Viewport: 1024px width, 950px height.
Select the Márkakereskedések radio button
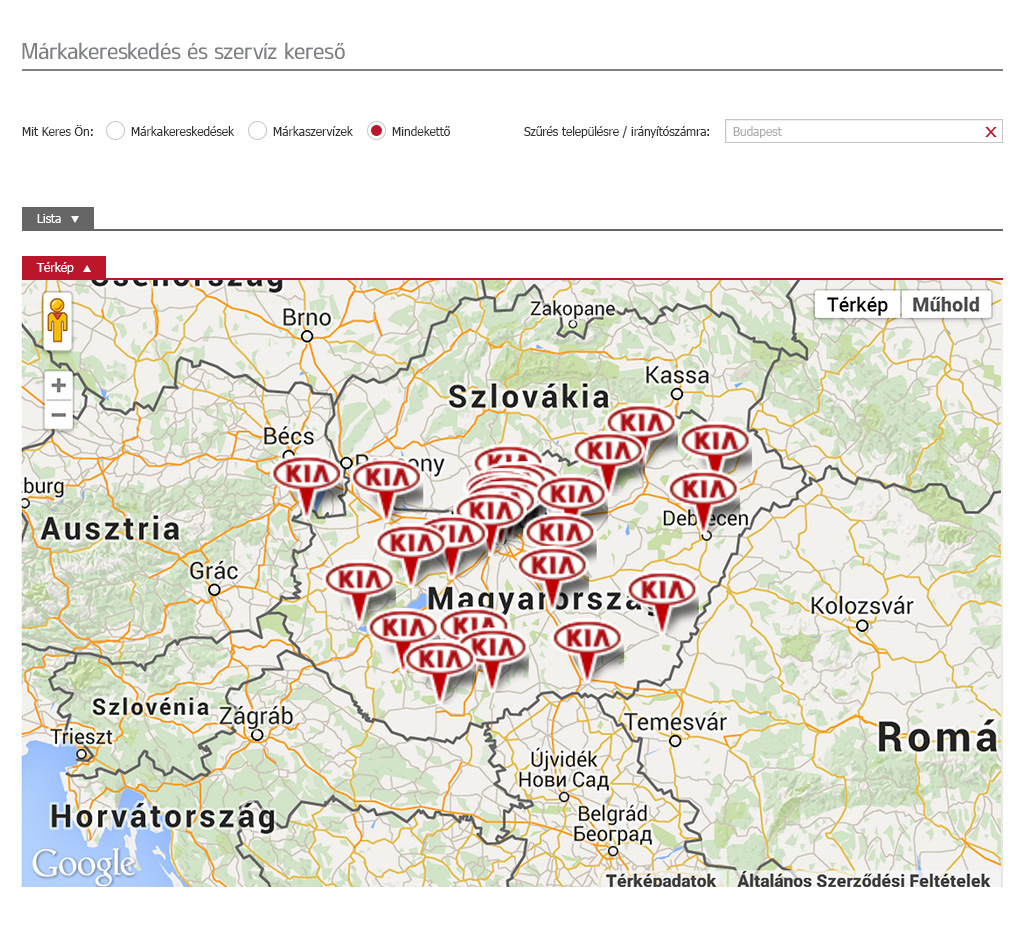coord(116,131)
